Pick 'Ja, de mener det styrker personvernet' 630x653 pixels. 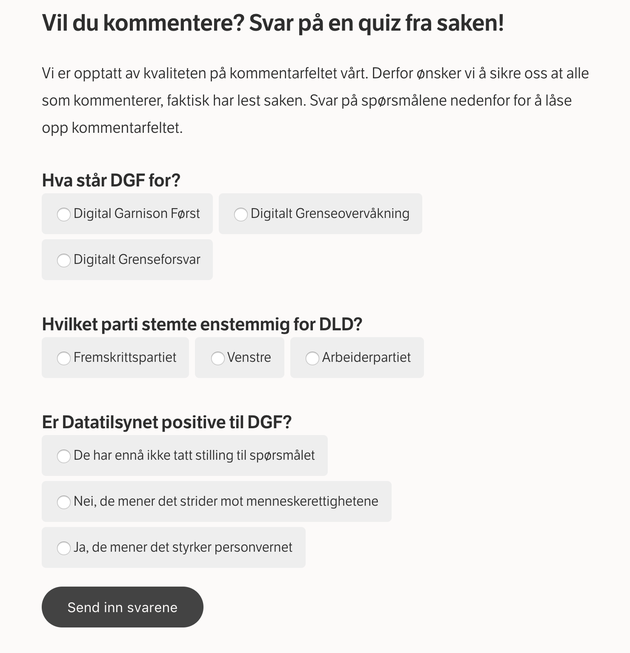click(x=174, y=548)
